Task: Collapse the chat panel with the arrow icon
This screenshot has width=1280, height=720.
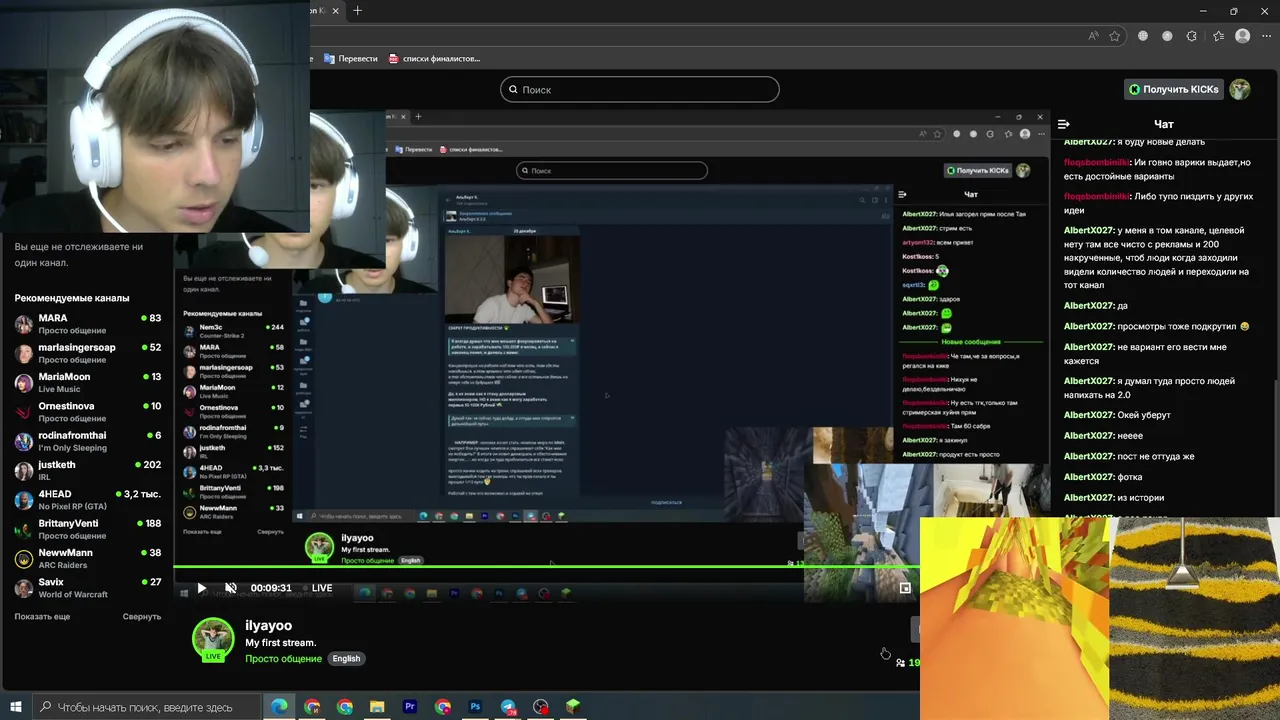Action: (x=1063, y=124)
